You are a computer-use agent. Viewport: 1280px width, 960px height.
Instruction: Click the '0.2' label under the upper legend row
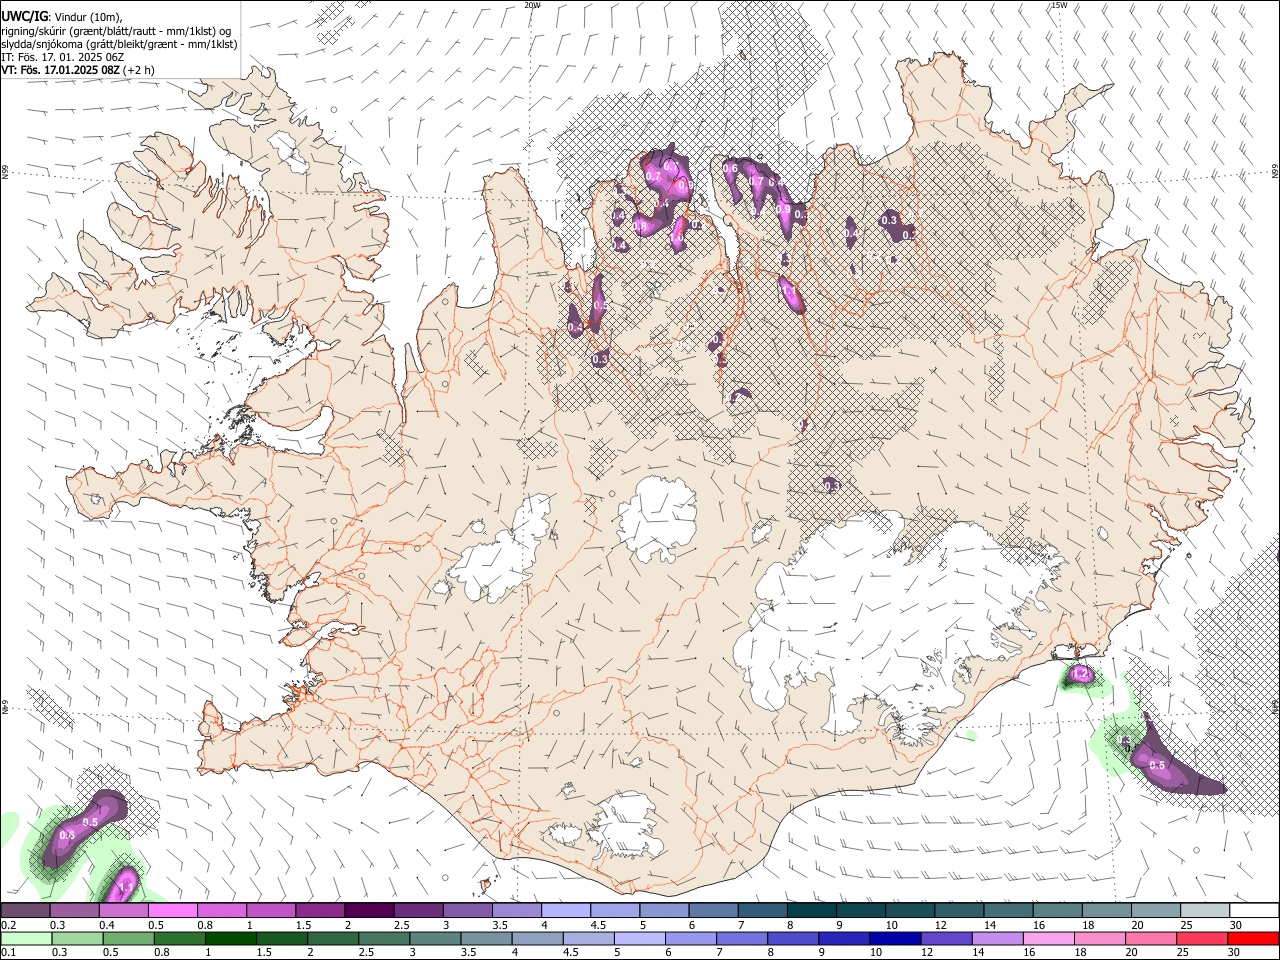(7, 925)
